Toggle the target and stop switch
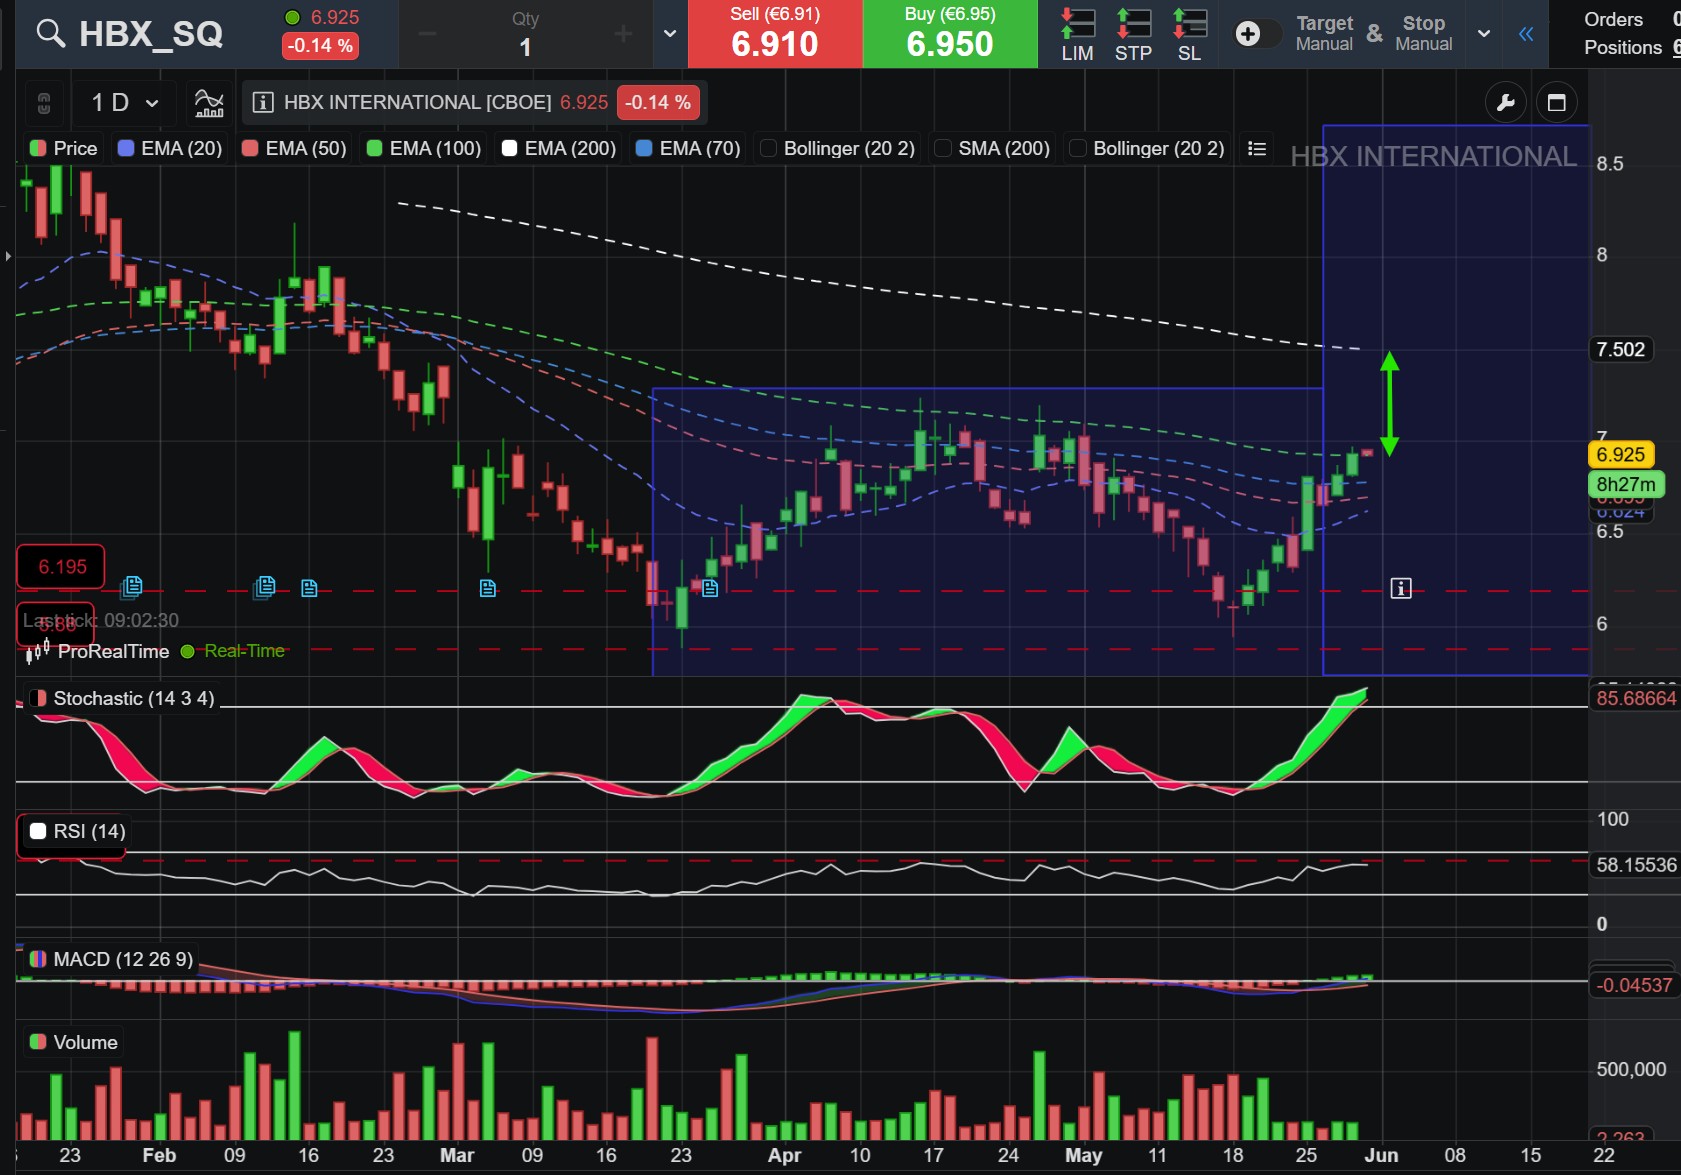The width and height of the screenshot is (1681, 1175). (1257, 34)
